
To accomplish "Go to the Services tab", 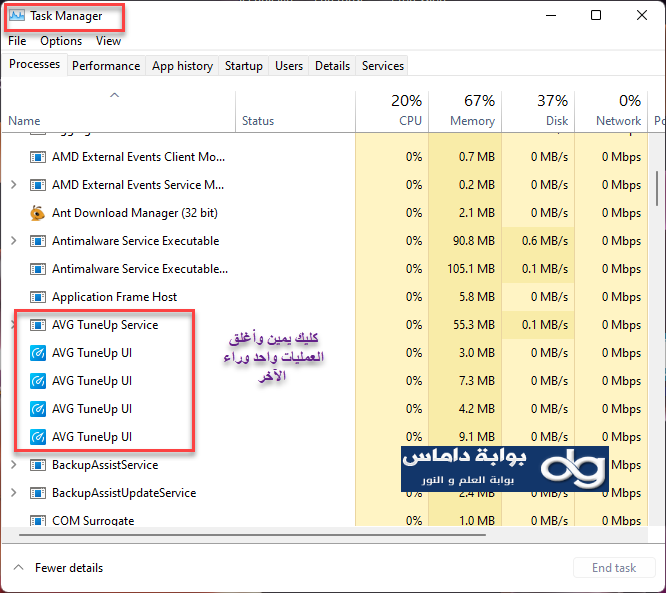I will pos(383,66).
